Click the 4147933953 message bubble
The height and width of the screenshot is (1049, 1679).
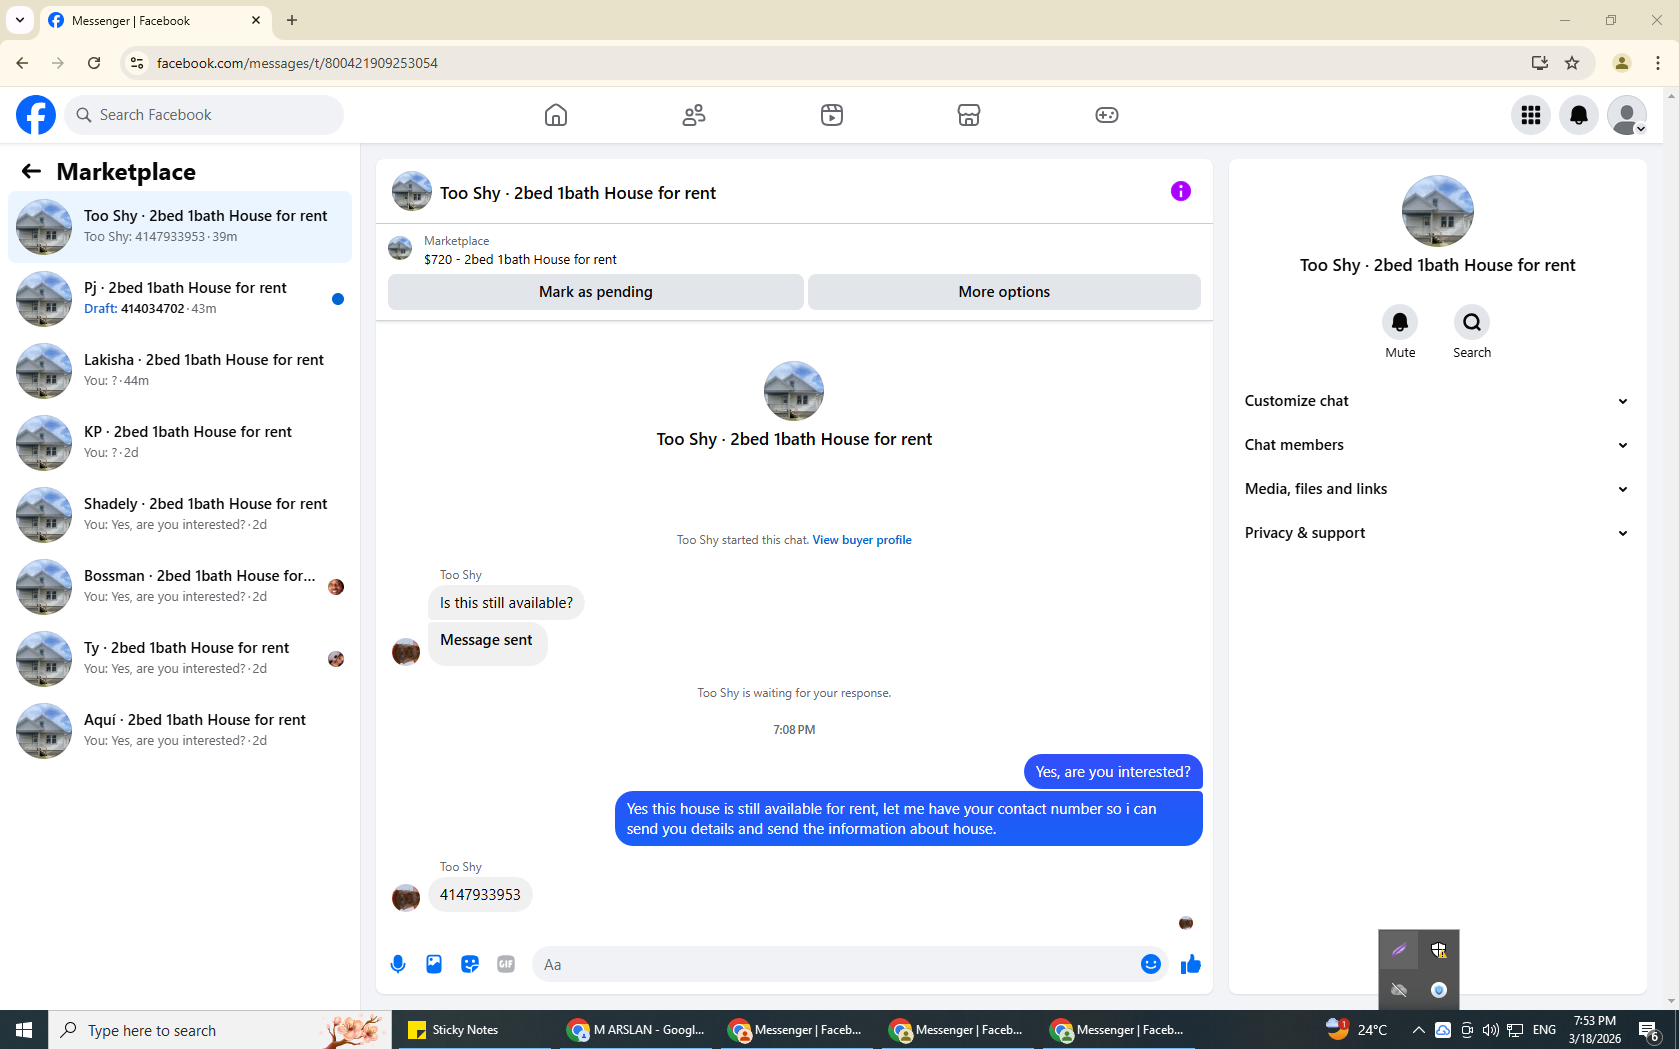pyautogui.click(x=480, y=895)
